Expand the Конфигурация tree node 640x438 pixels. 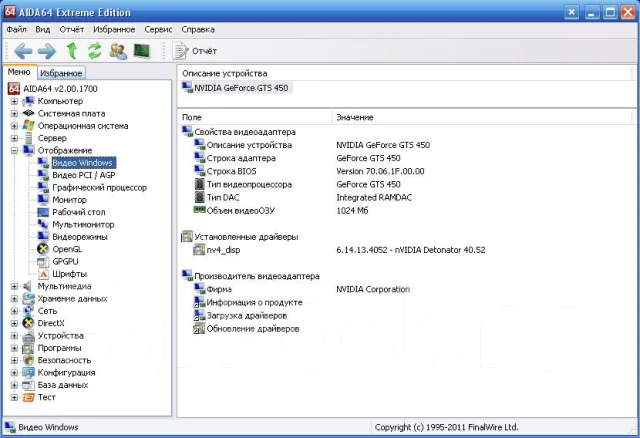click(x=14, y=373)
